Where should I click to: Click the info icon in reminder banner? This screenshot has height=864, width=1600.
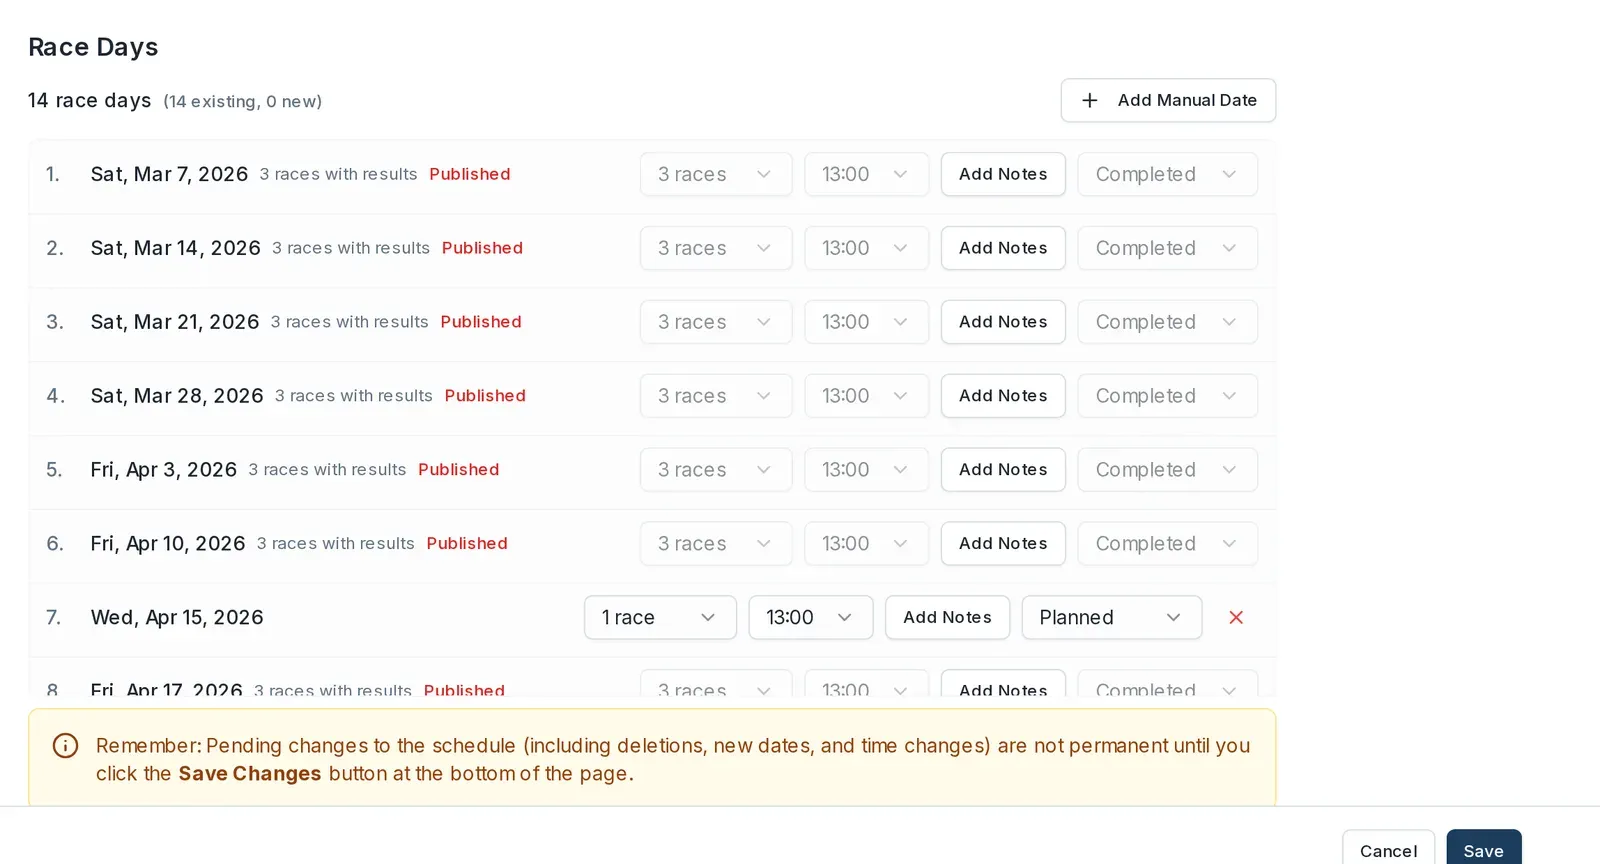(65, 746)
